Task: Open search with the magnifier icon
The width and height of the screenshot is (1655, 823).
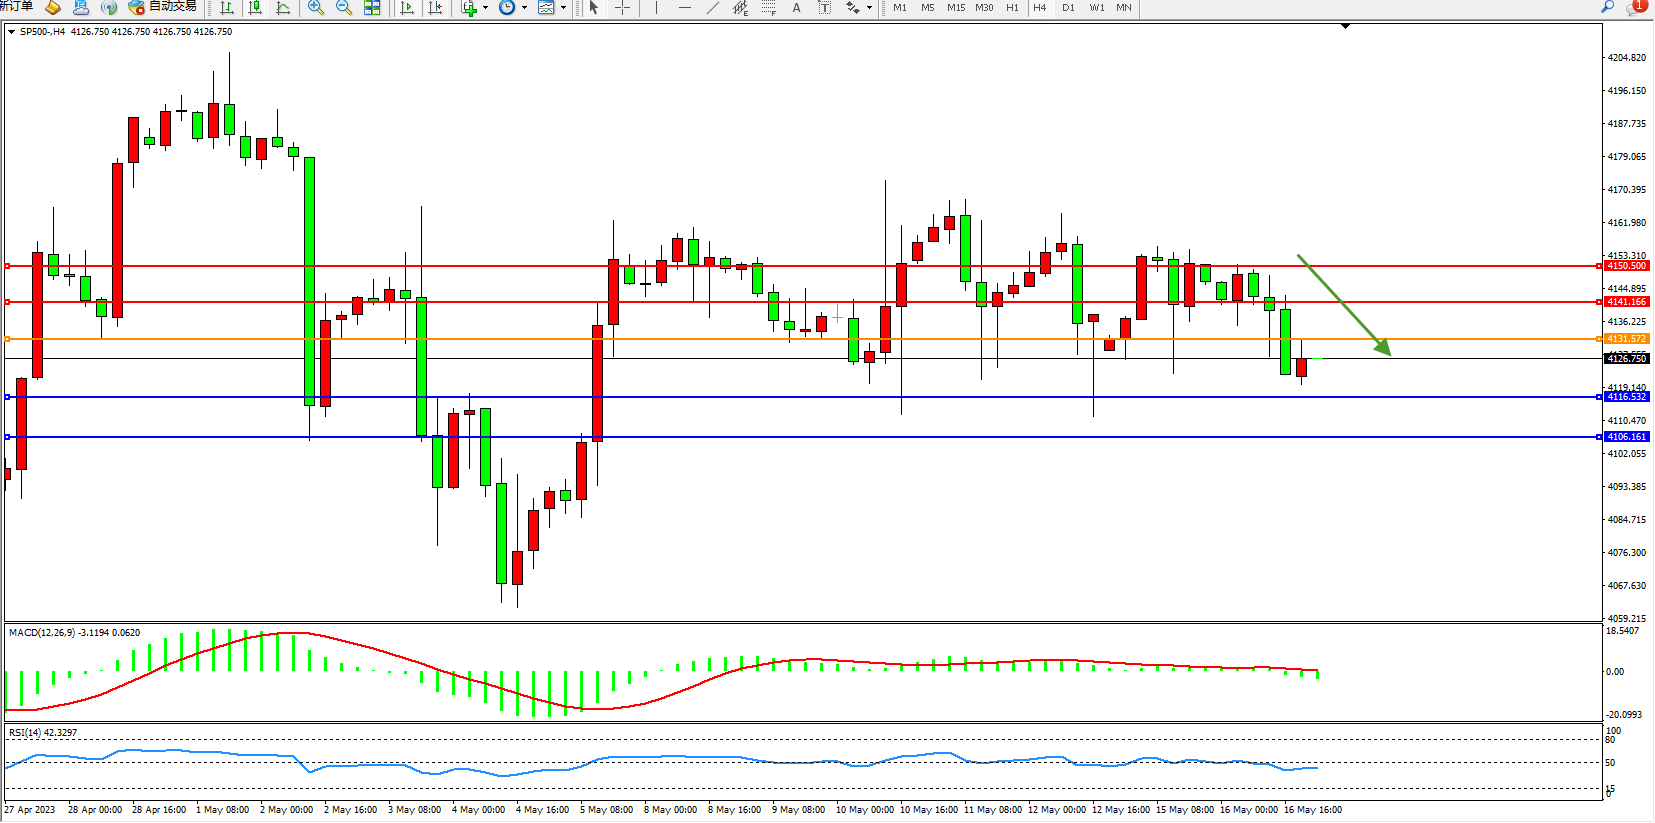Action: pos(1607,7)
